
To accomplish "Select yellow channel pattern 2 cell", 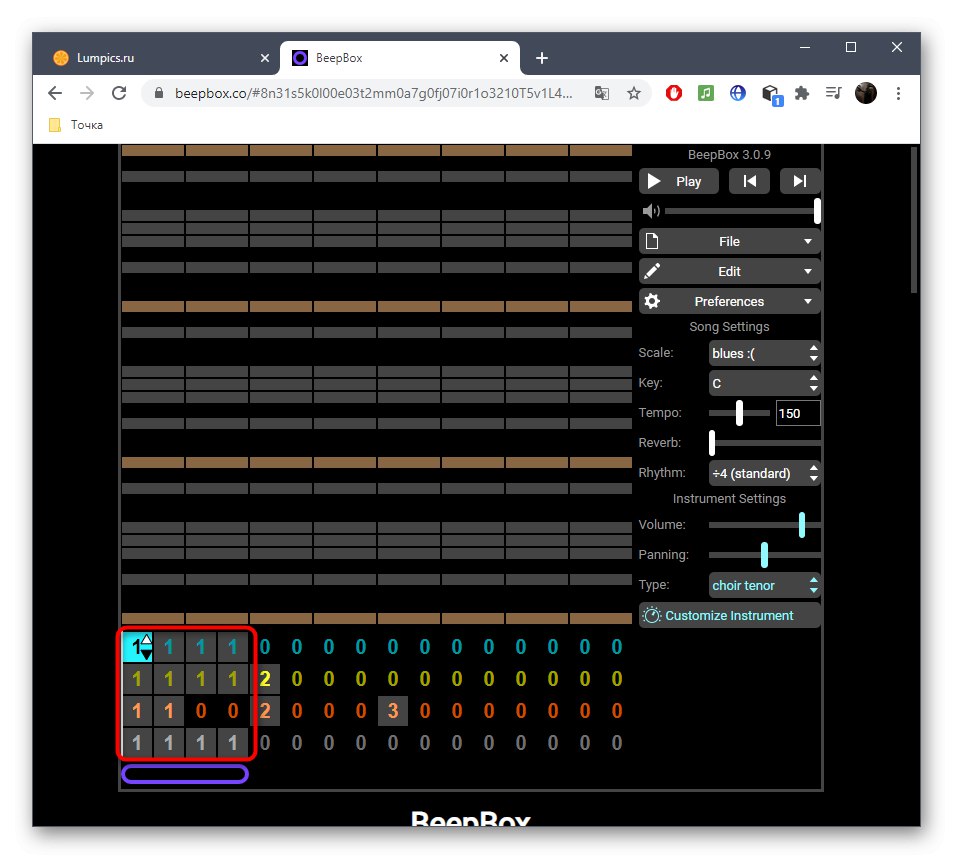I will point(265,679).
